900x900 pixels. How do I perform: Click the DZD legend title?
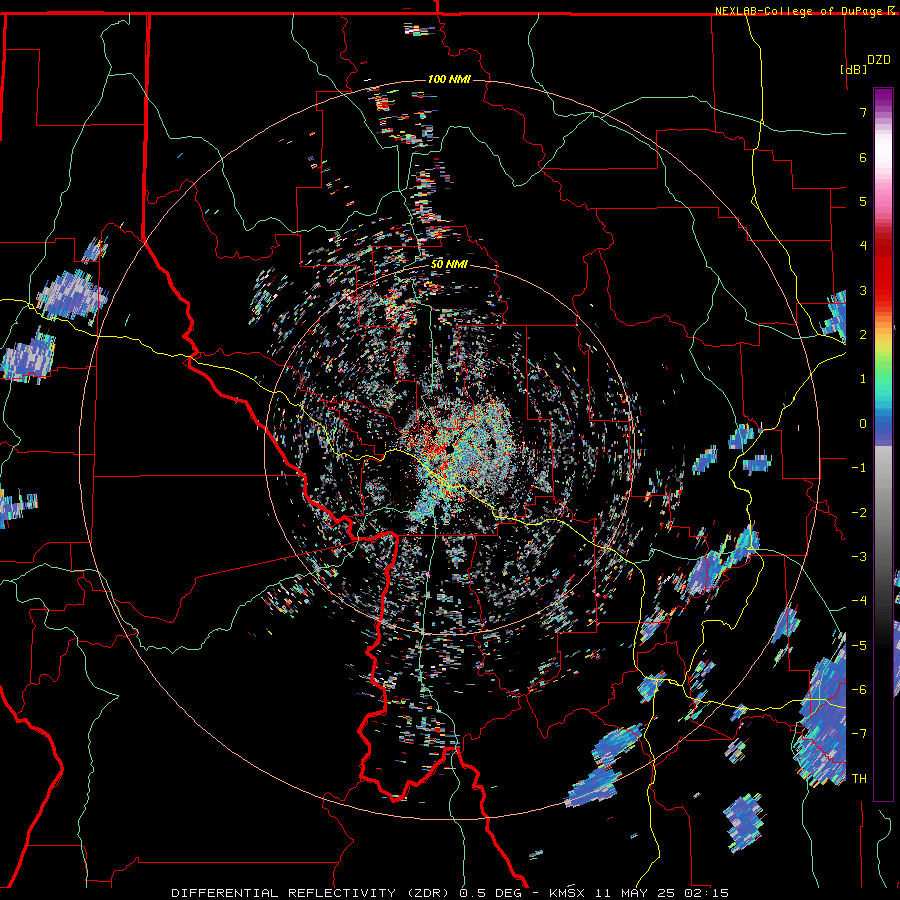click(x=878, y=60)
